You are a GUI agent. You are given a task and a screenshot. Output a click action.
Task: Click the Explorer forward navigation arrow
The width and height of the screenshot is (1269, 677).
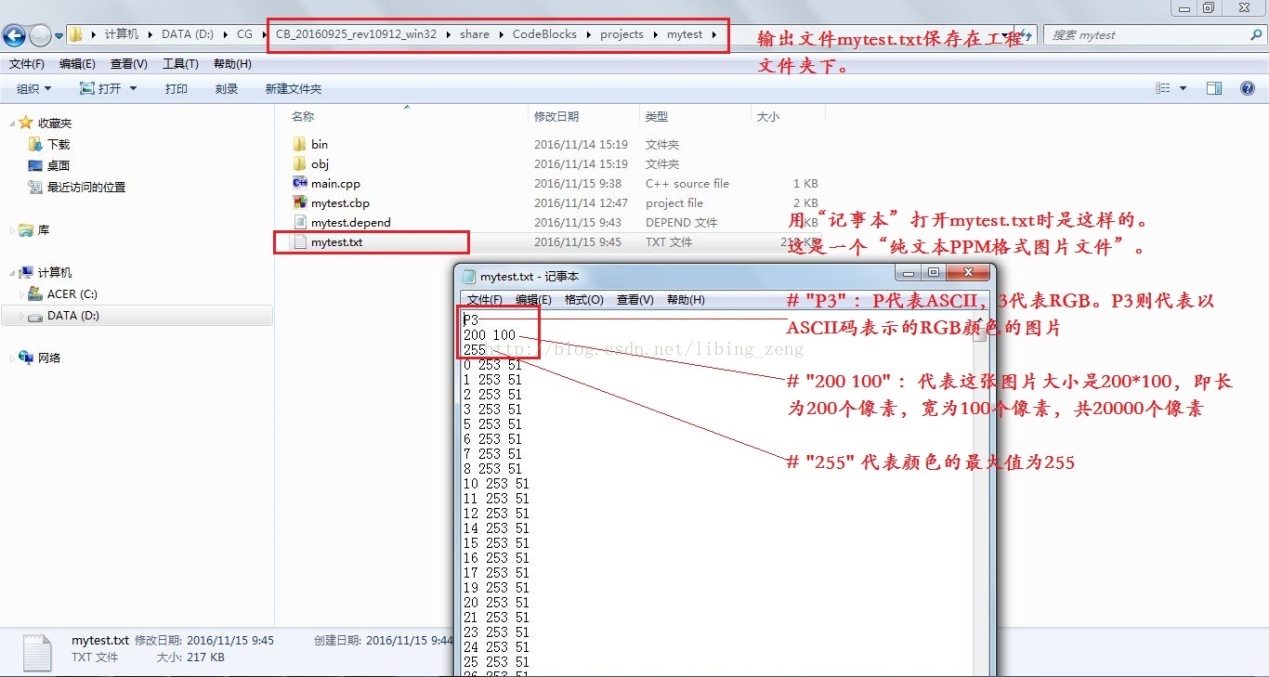[x=40, y=36]
